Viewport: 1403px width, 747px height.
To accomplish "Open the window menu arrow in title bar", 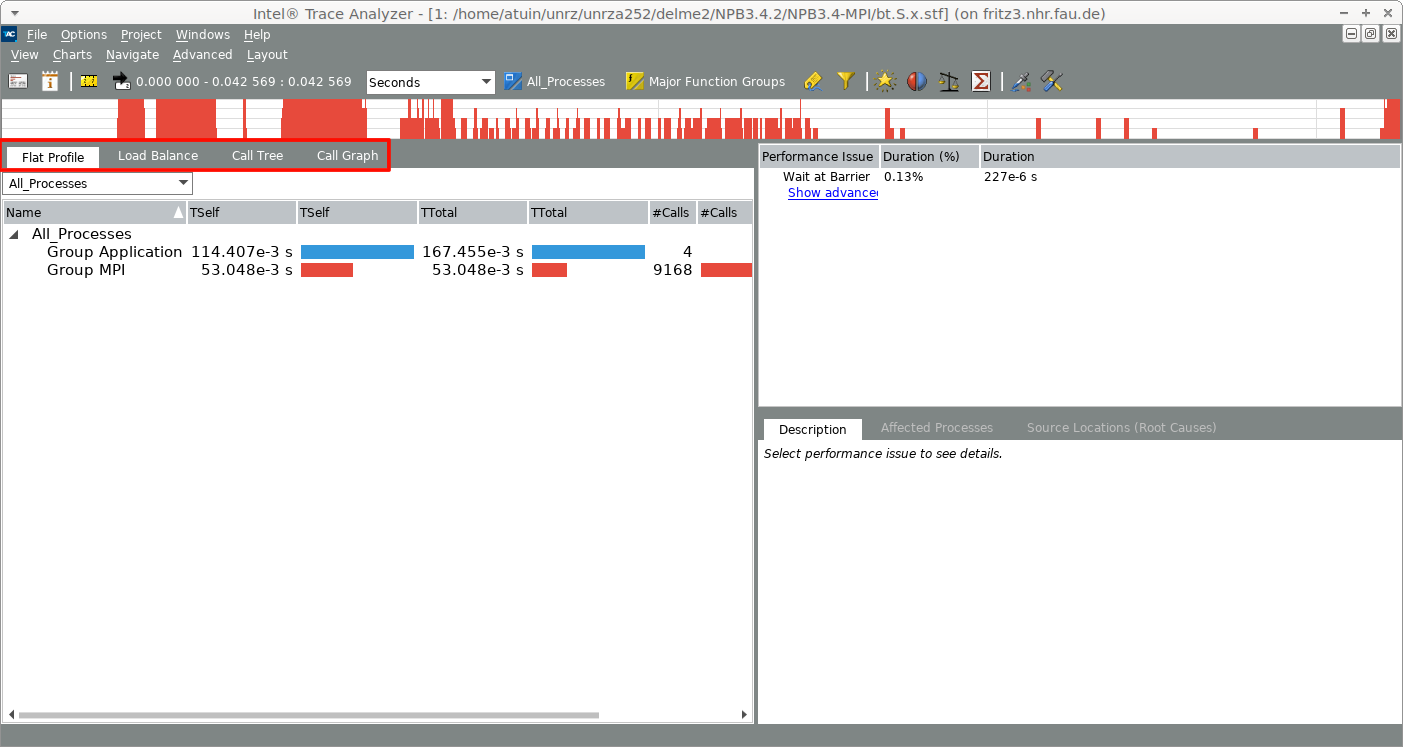I will [x=13, y=13].
